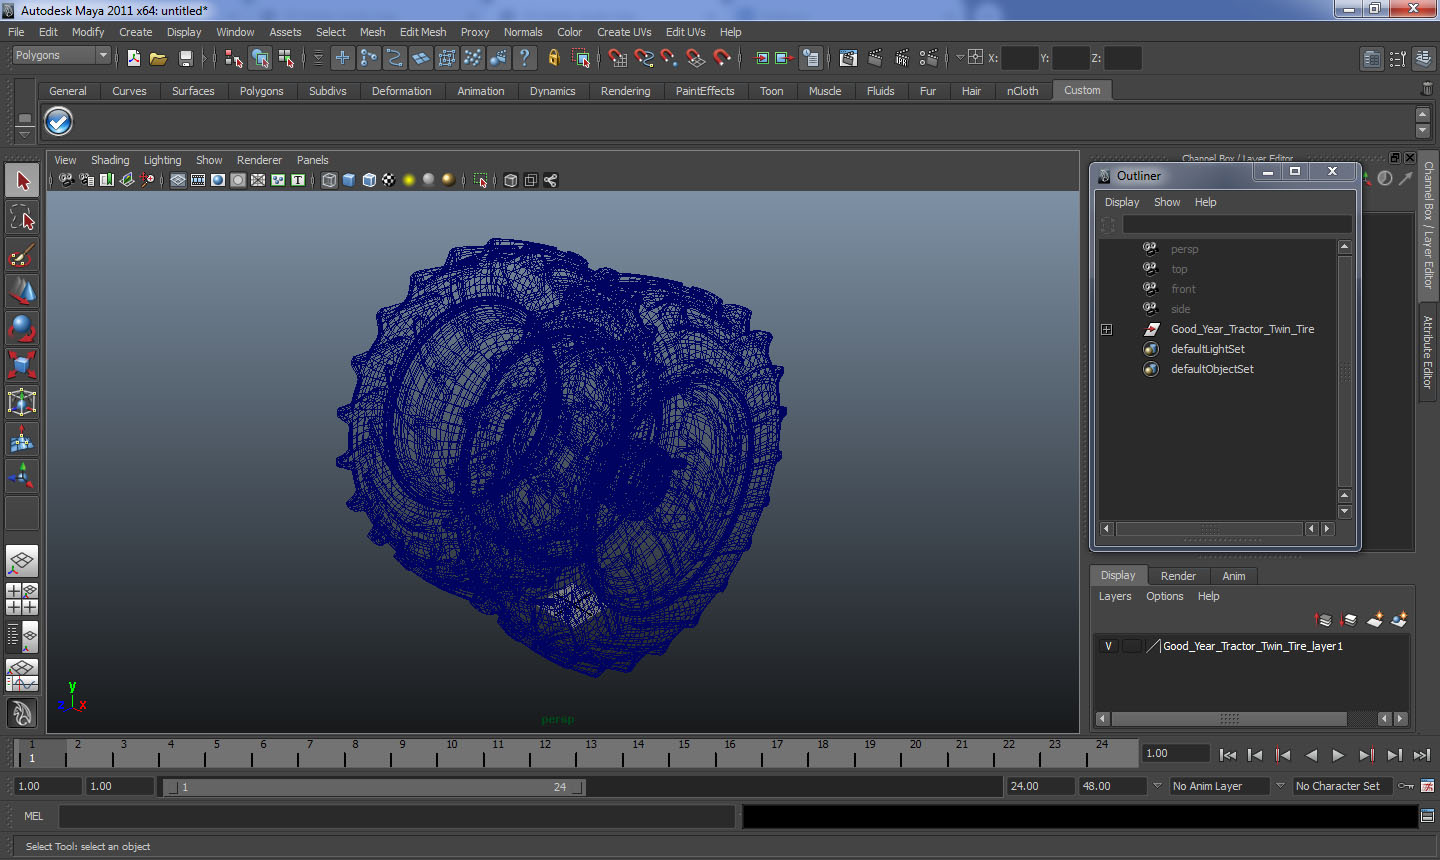
Task: Open Render View clapperboard icon
Action: 848,58
